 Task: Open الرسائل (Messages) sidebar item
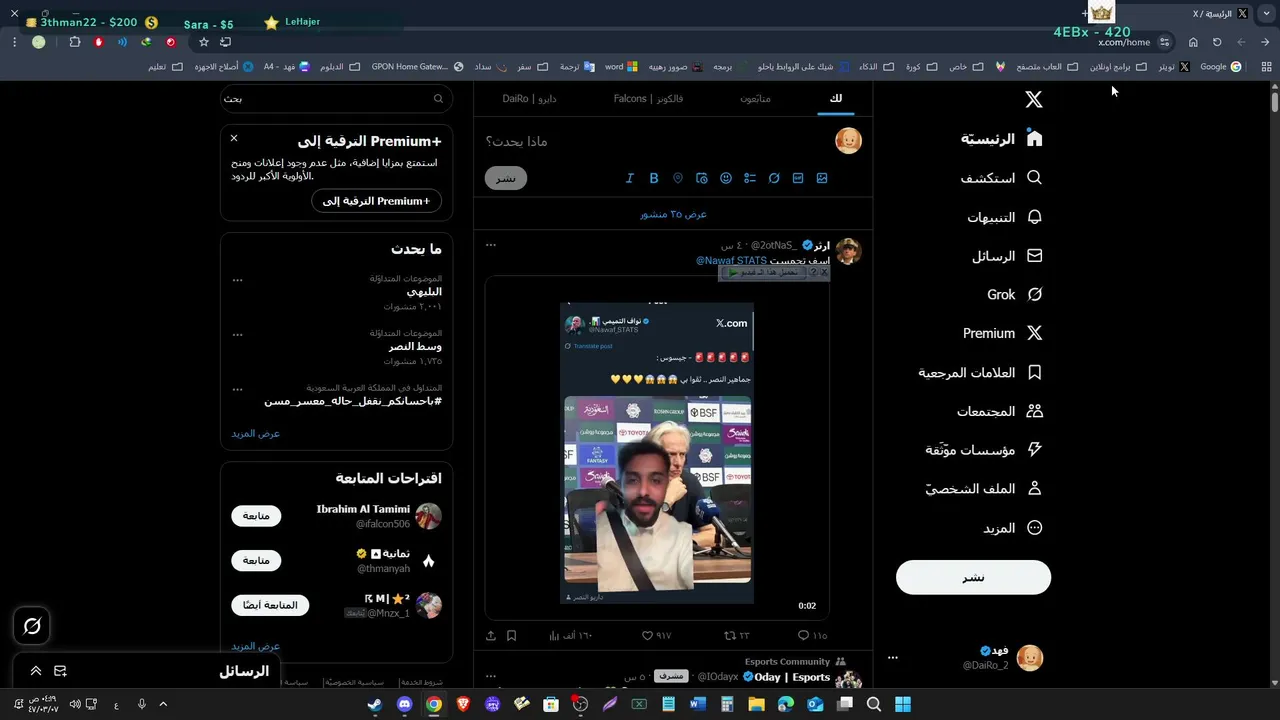click(x=1007, y=256)
